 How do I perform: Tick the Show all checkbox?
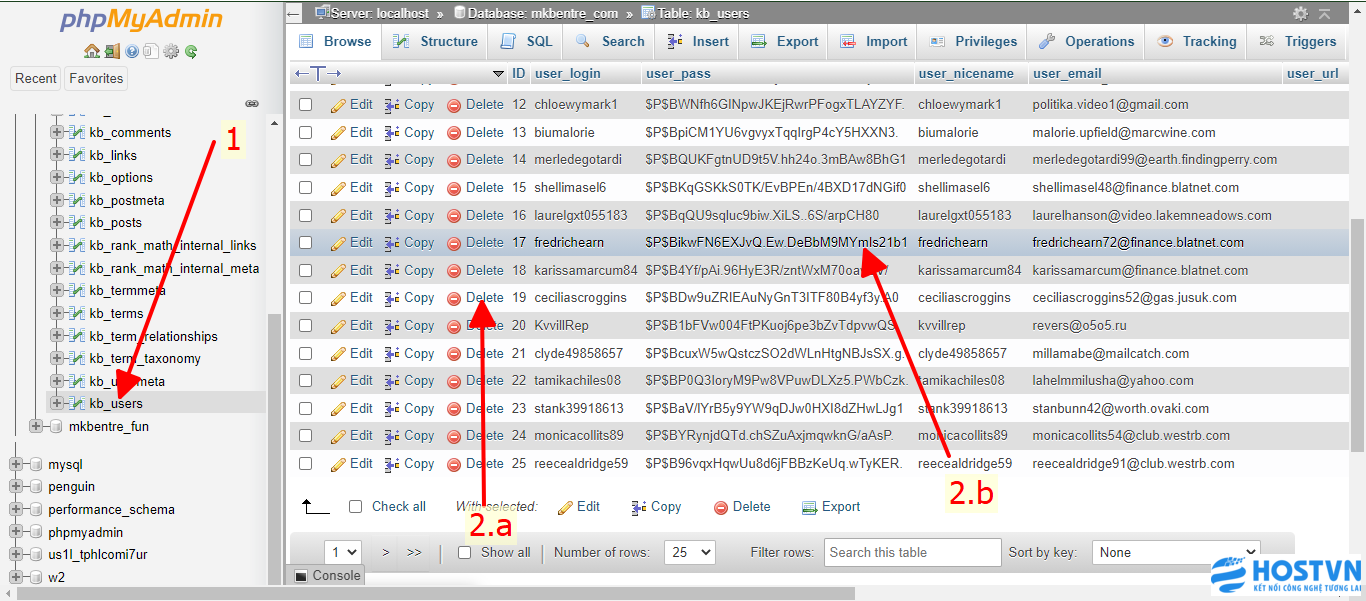pos(464,552)
